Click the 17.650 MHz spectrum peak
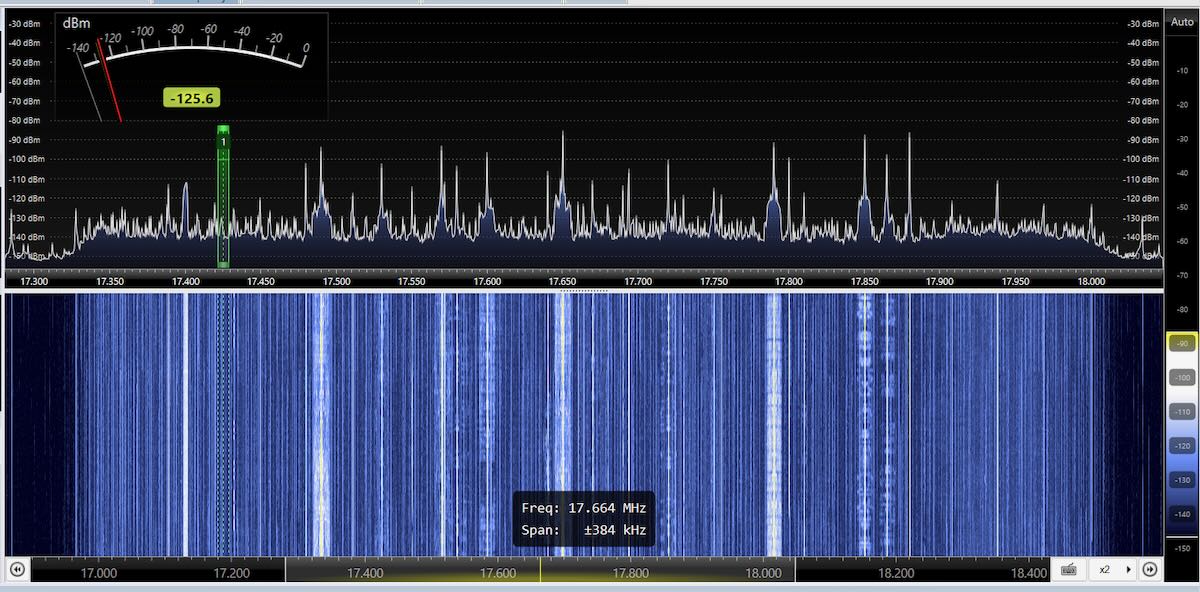The image size is (1200, 592). (562, 140)
